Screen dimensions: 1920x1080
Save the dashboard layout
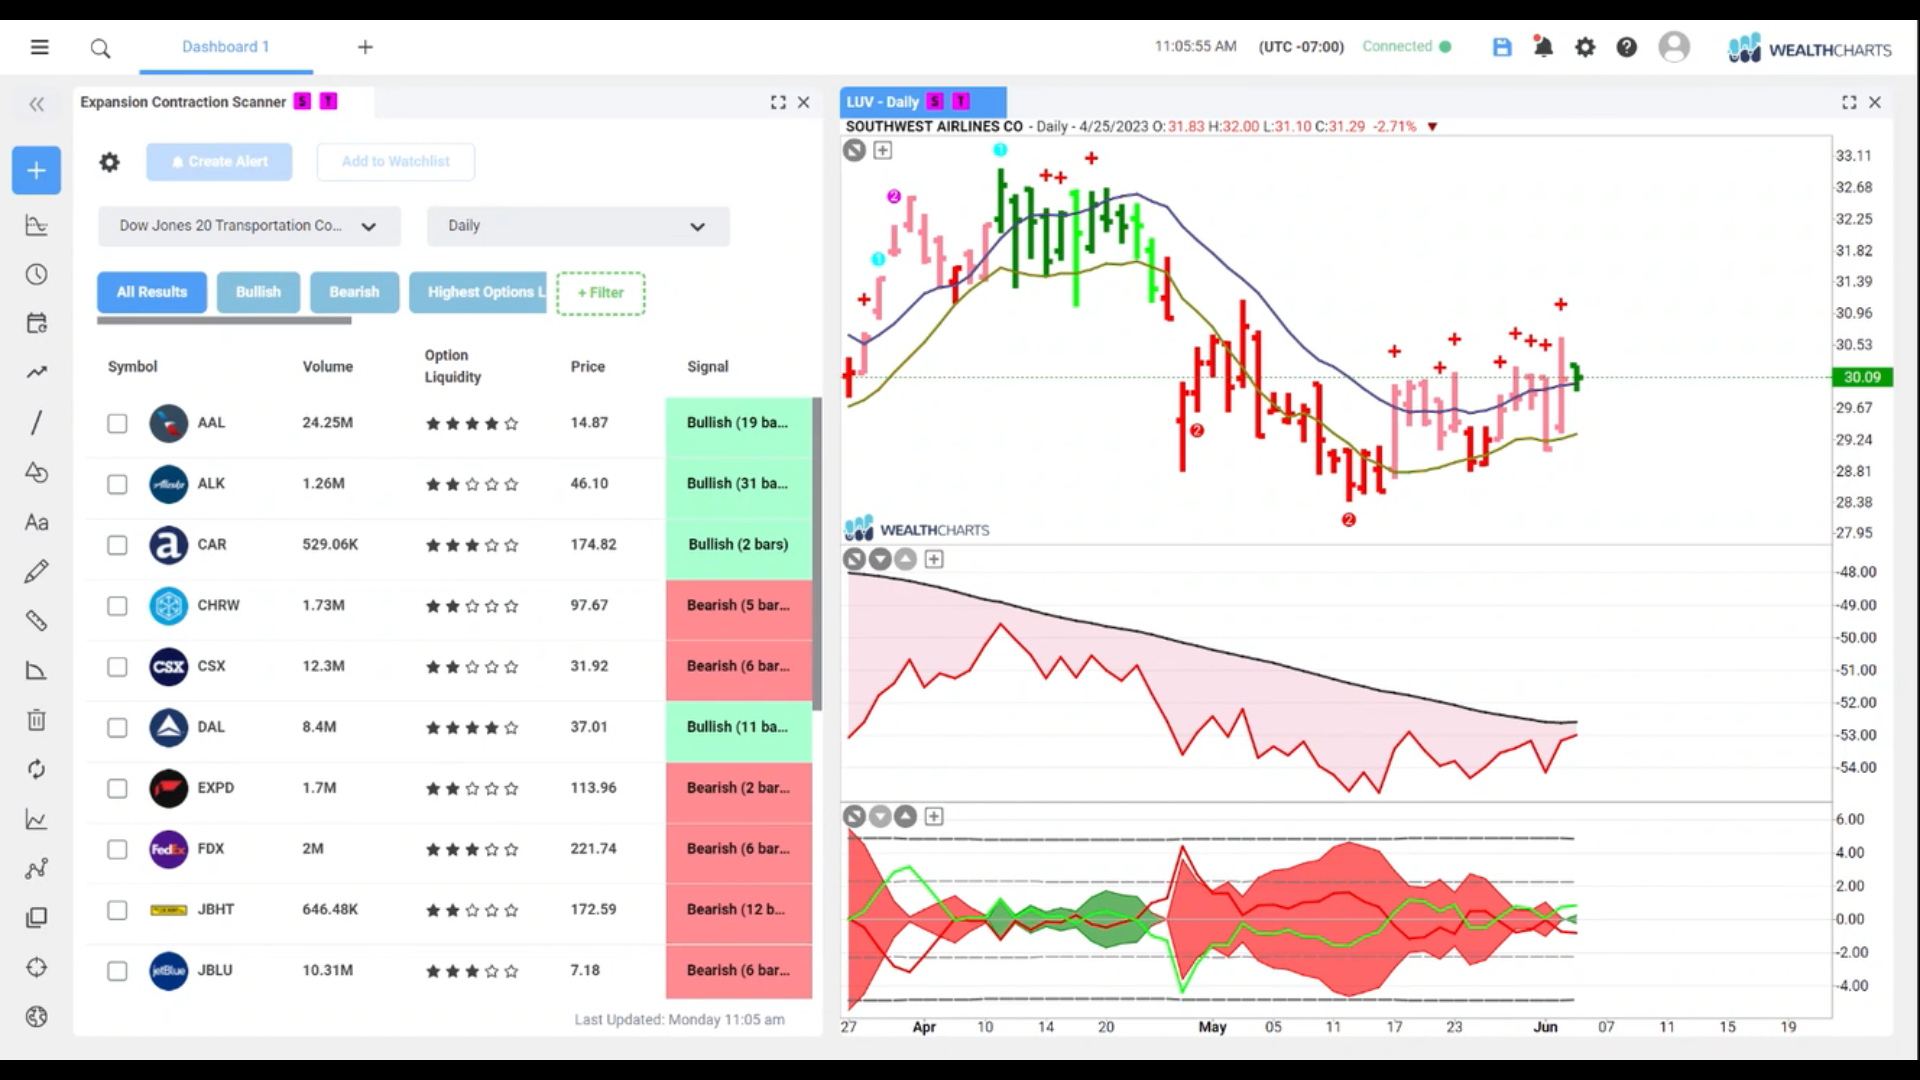coord(1502,47)
